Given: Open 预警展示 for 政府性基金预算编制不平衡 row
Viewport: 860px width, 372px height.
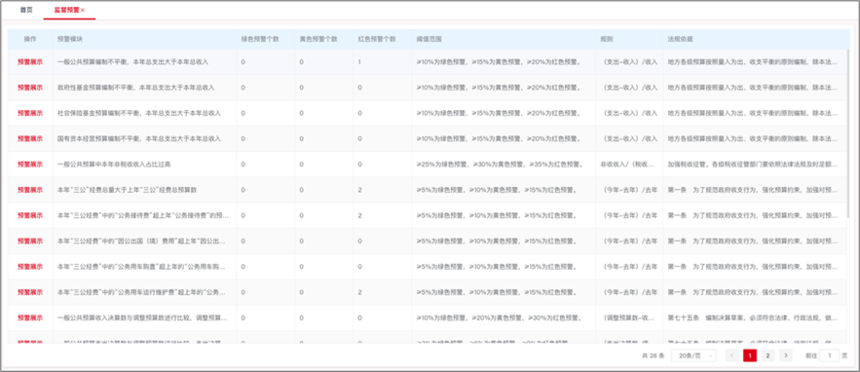Looking at the screenshot, I should coord(30,88).
